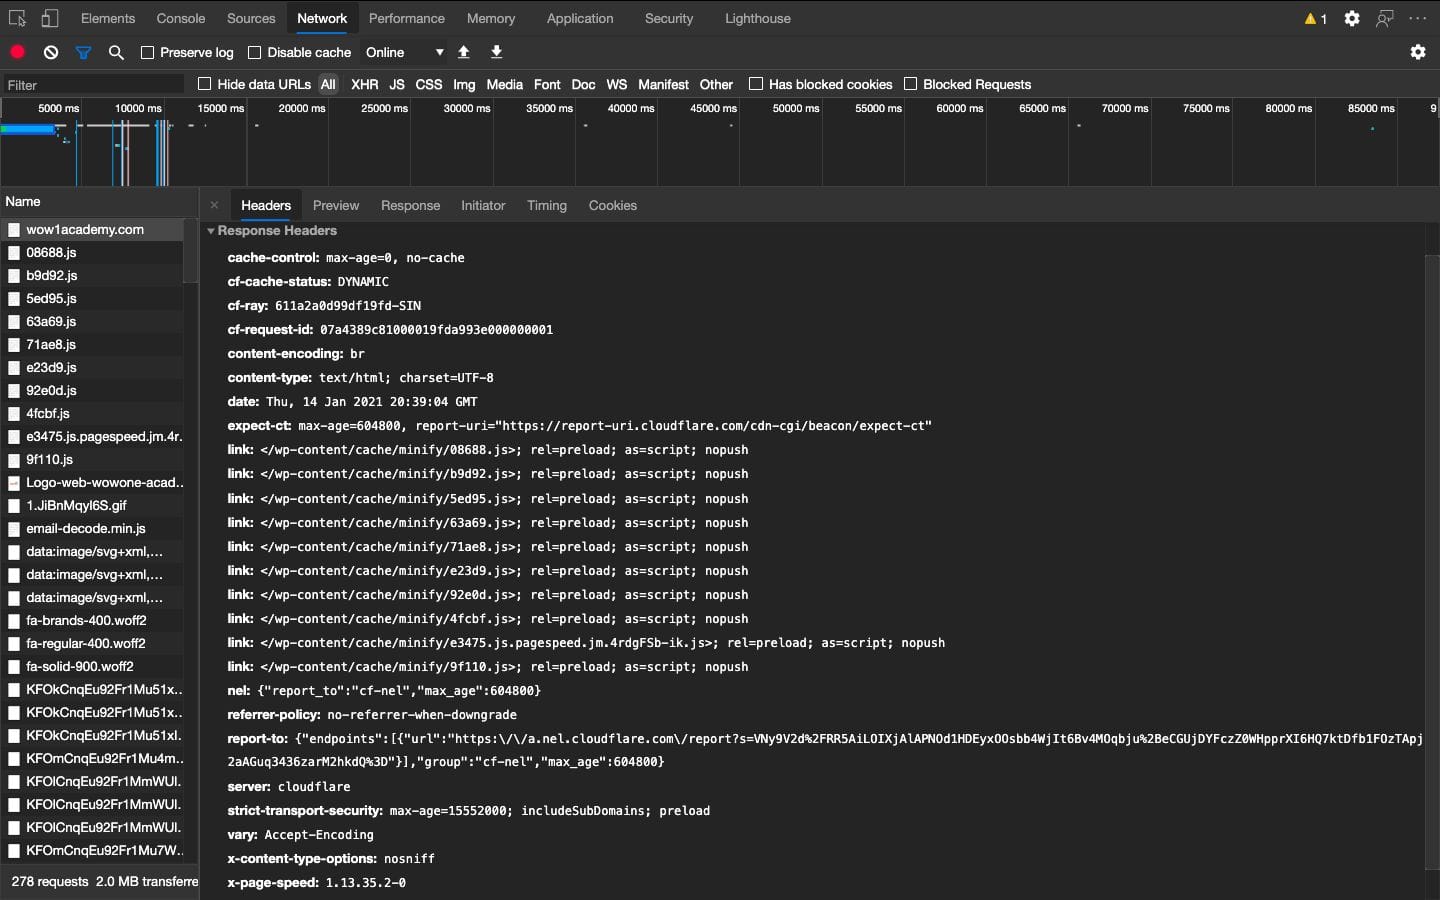Import HAR with the upload icon
This screenshot has height=900, width=1440.
pyautogui.click(x=464, y=52)
